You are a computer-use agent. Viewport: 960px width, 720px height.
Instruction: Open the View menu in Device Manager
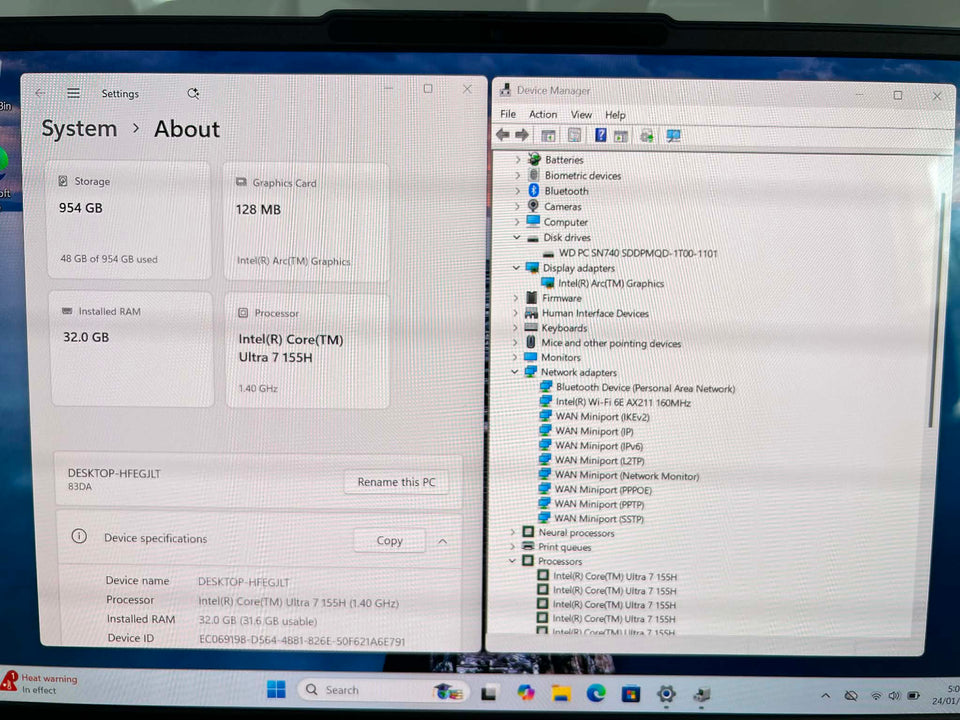[581, 115]
